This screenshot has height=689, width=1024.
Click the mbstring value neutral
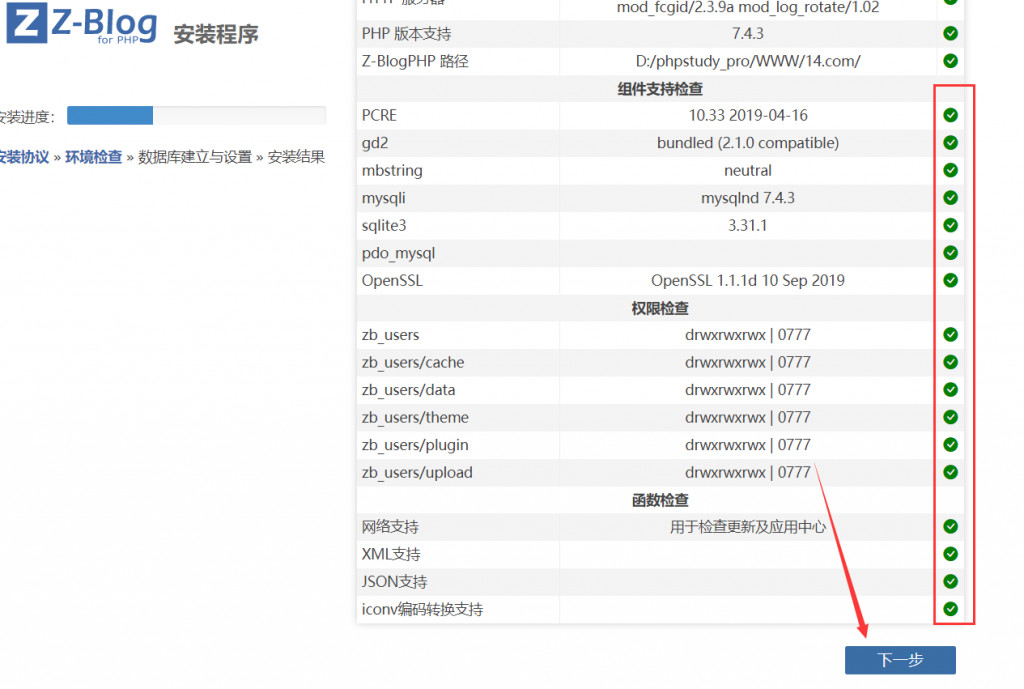tap(748, 170)
